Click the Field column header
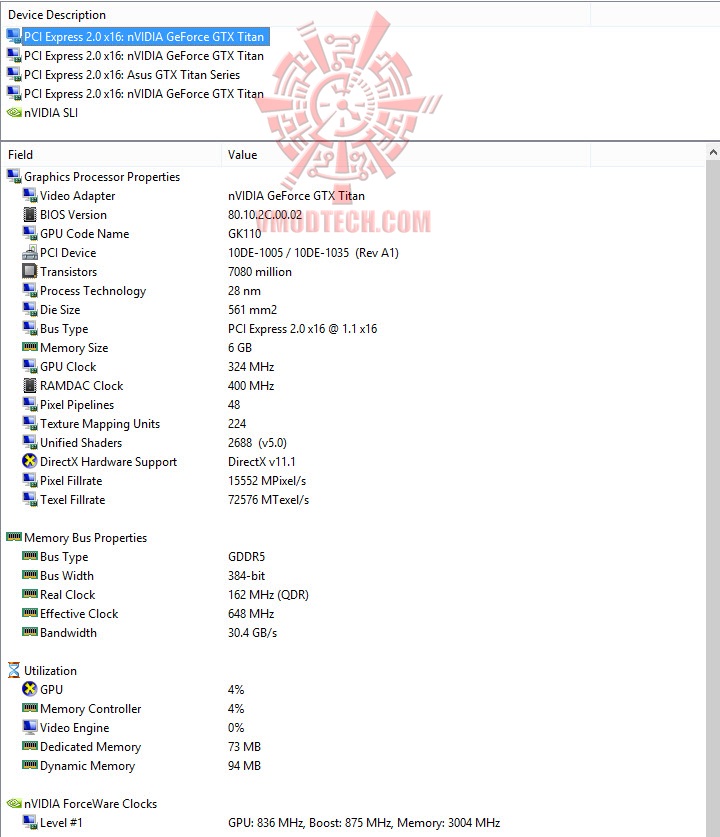This screenshot has height=837, width=720. 20,155
